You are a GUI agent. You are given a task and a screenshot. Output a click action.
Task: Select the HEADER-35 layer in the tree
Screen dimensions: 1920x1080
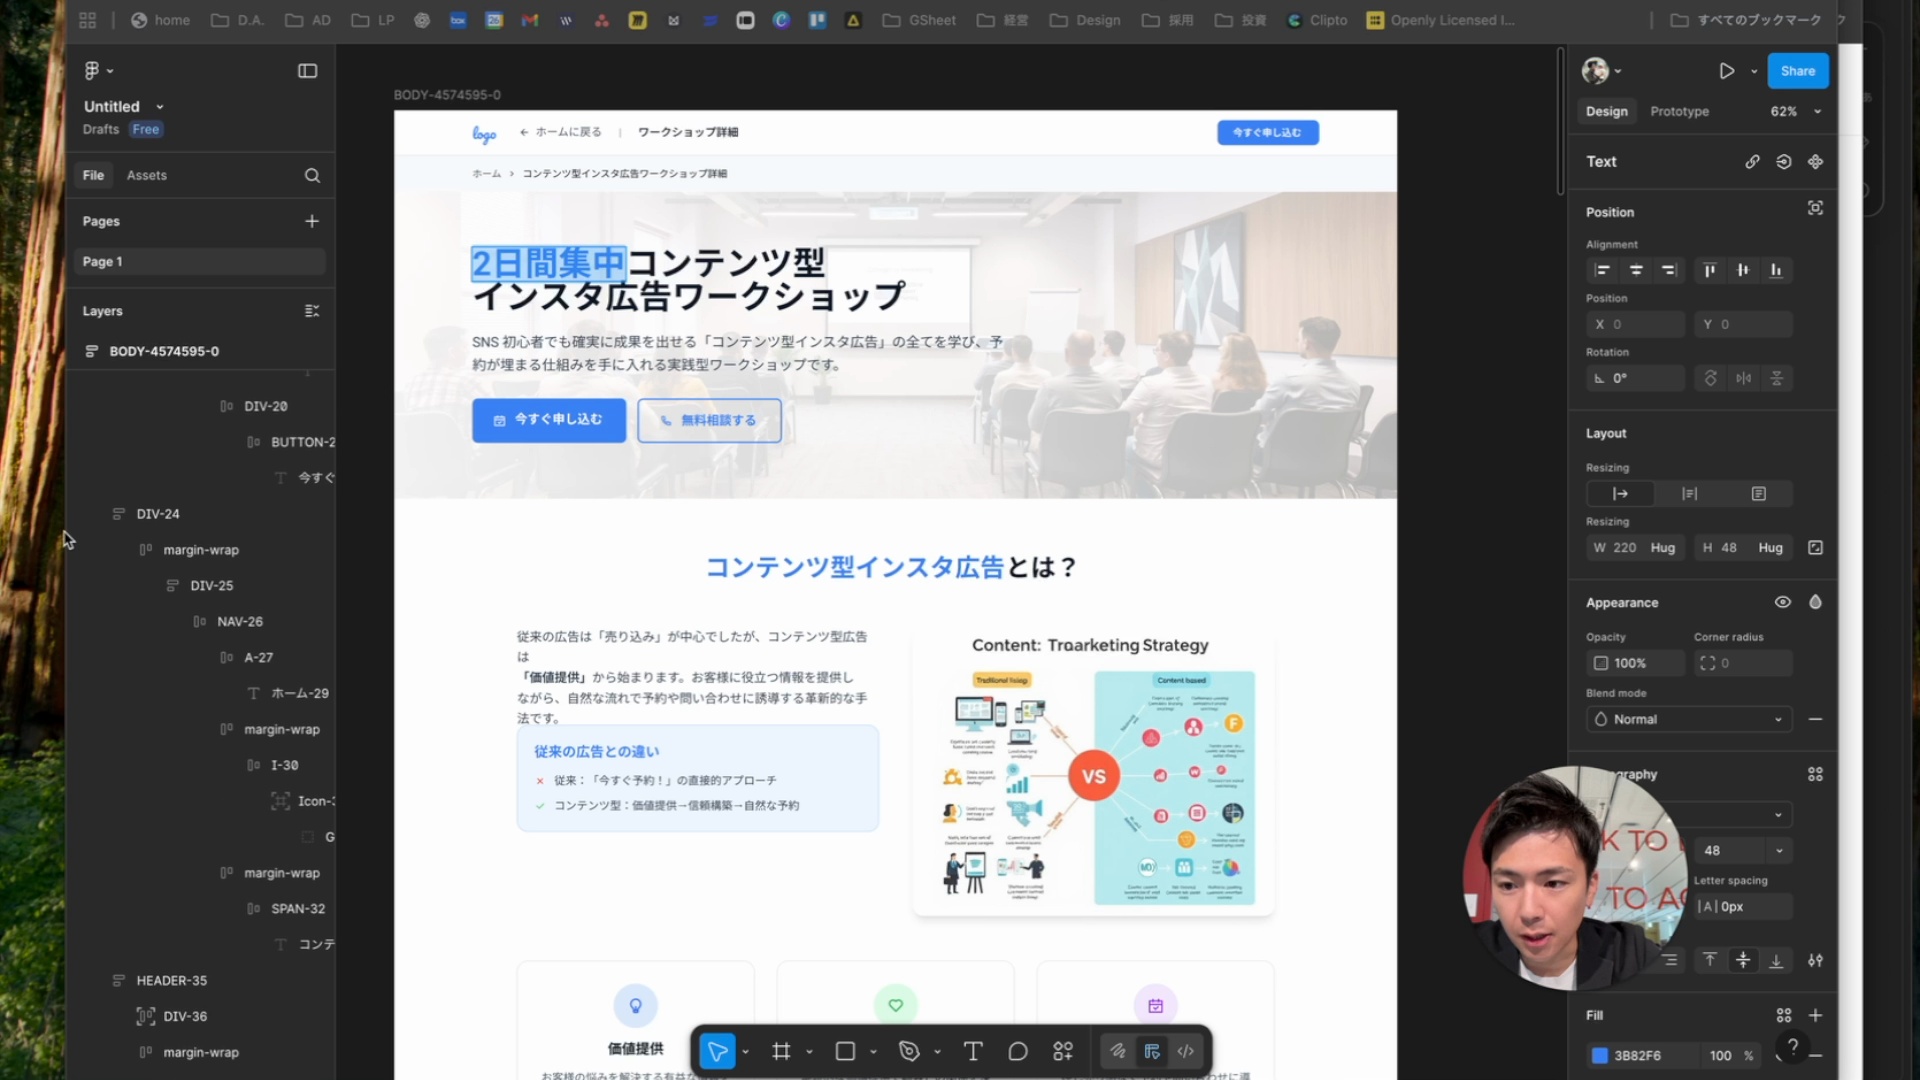[170, 980]
